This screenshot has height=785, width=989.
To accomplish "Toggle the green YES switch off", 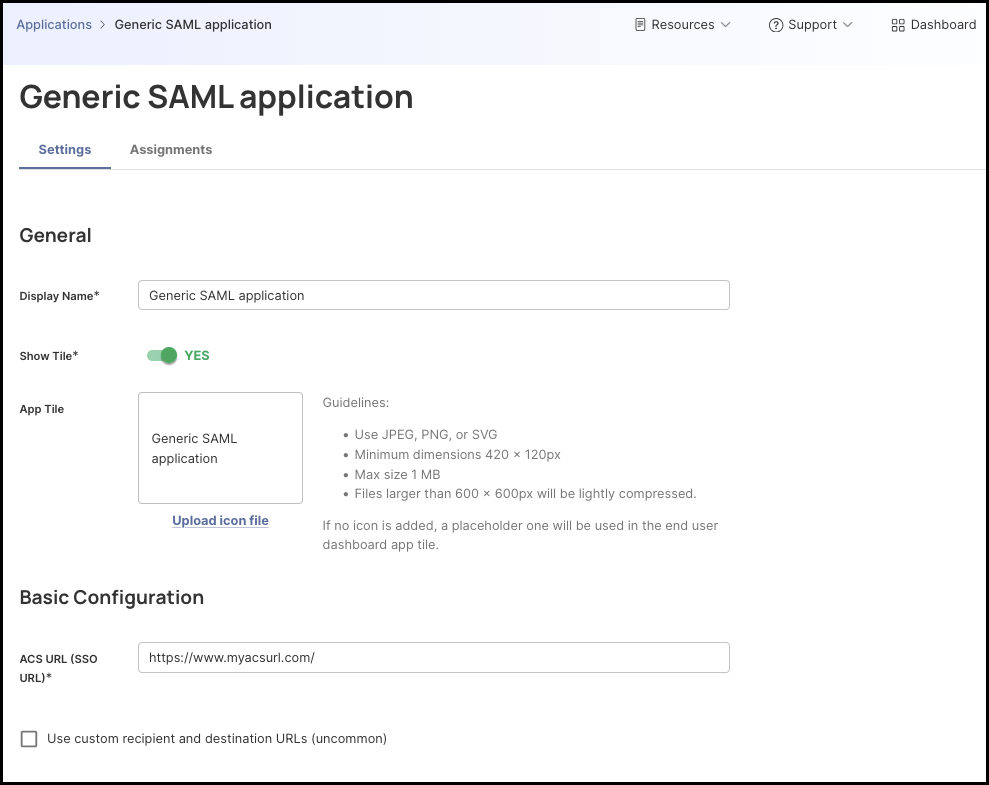I will coord(160,355).
